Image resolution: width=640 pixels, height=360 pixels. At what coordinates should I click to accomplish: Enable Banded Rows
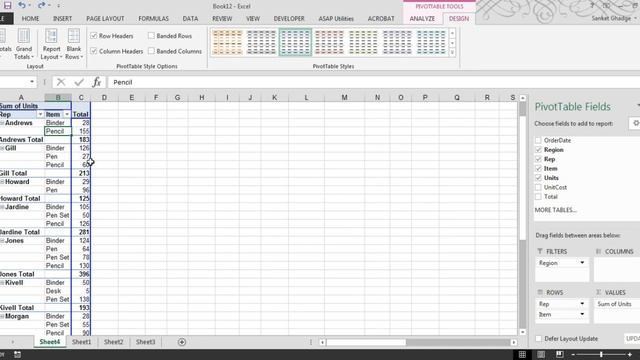151,36
